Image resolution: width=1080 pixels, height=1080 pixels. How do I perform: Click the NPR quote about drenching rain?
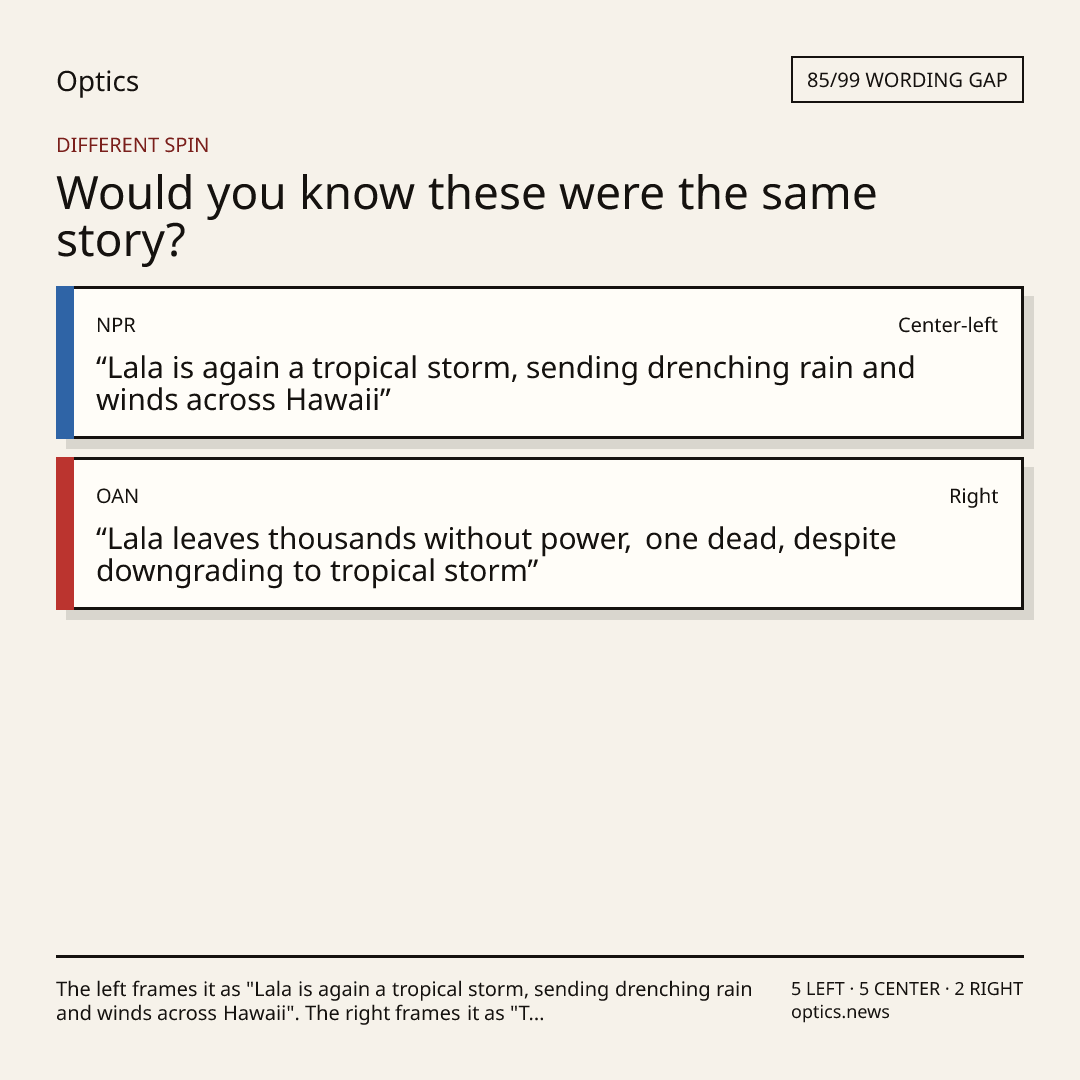click(x=506, y=384)
